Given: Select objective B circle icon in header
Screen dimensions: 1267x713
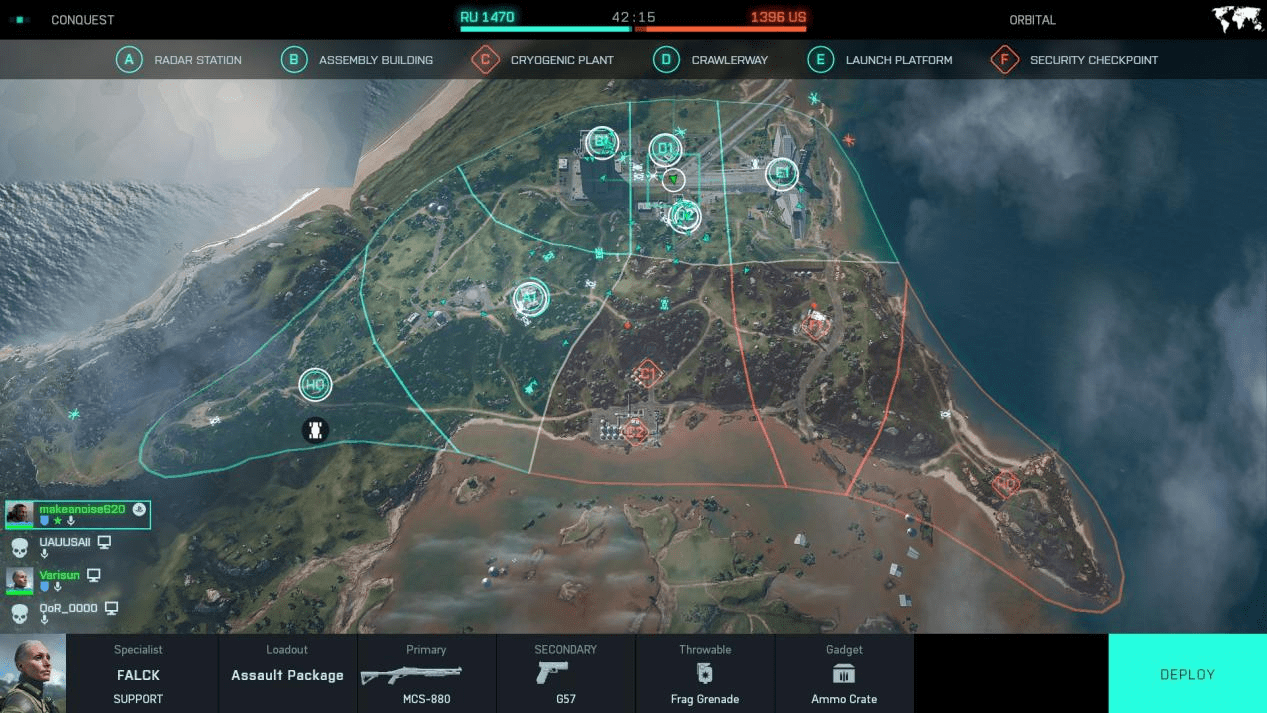Looking at the screenshot, I should click(293, 60).
